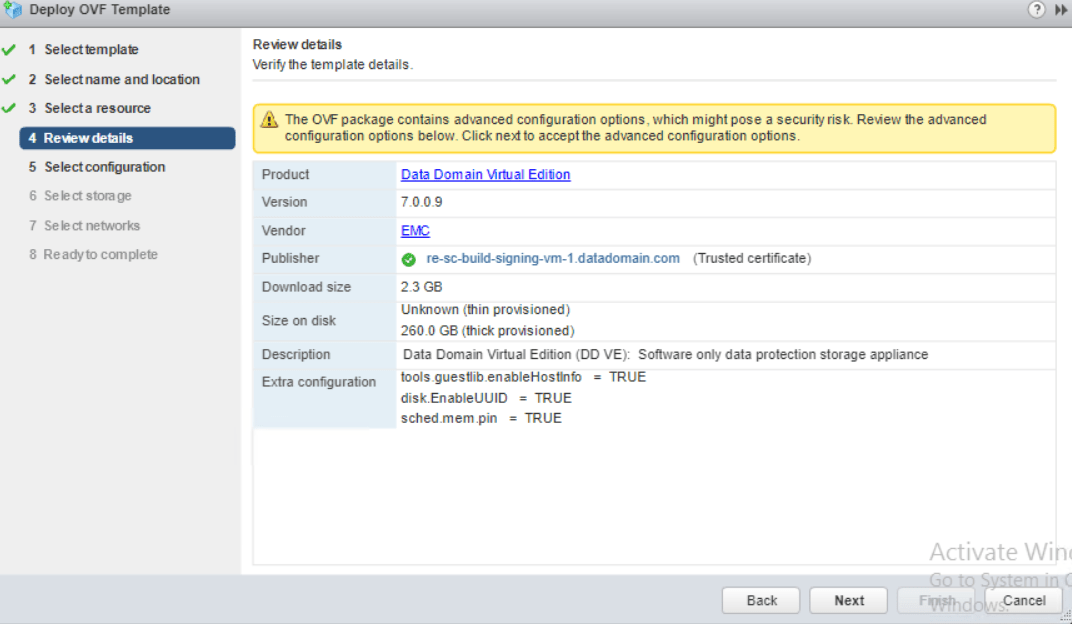Image resolution: width=1072 pixels, height=624 pixels.
Task: Click the sched.mem.pin = TRUE line
Action: coord(481,418)
